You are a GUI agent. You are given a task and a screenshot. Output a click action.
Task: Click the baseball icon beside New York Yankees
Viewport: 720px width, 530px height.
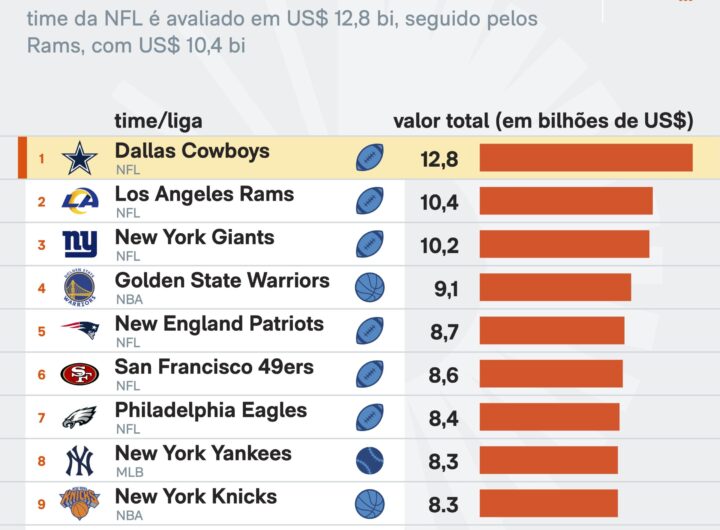[x=370, y=460]
